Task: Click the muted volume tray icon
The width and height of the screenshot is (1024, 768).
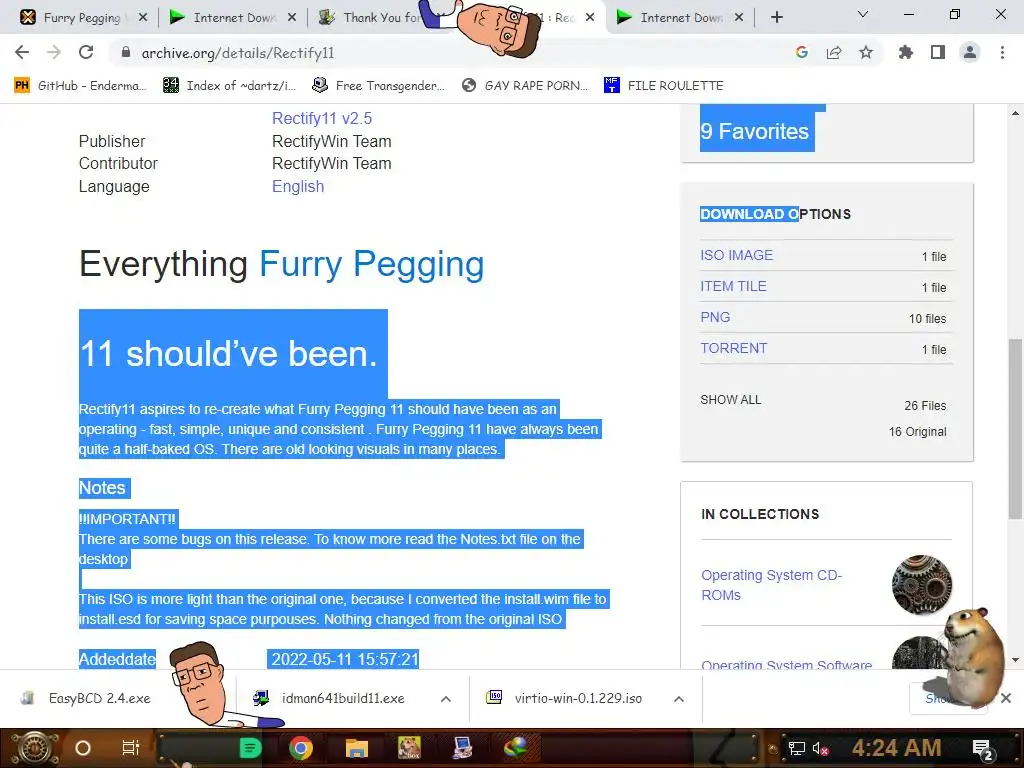Action: tap(820, 748)
